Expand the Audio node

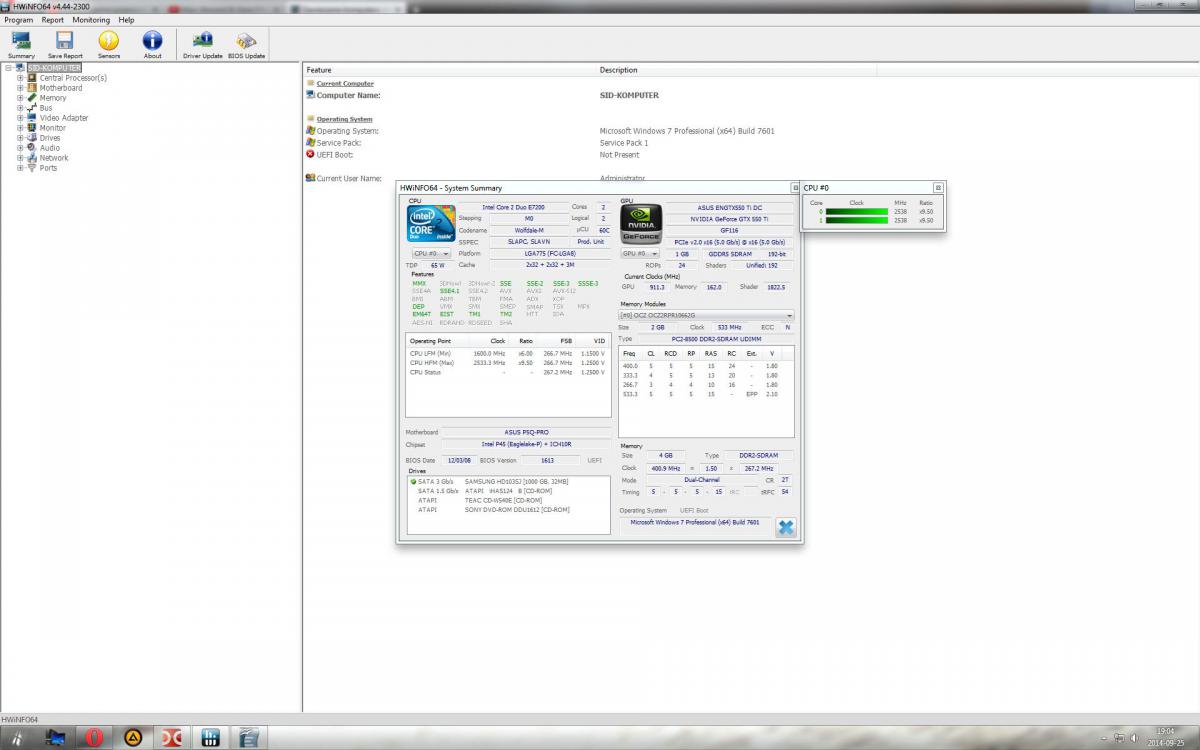[x=20, y=148]
